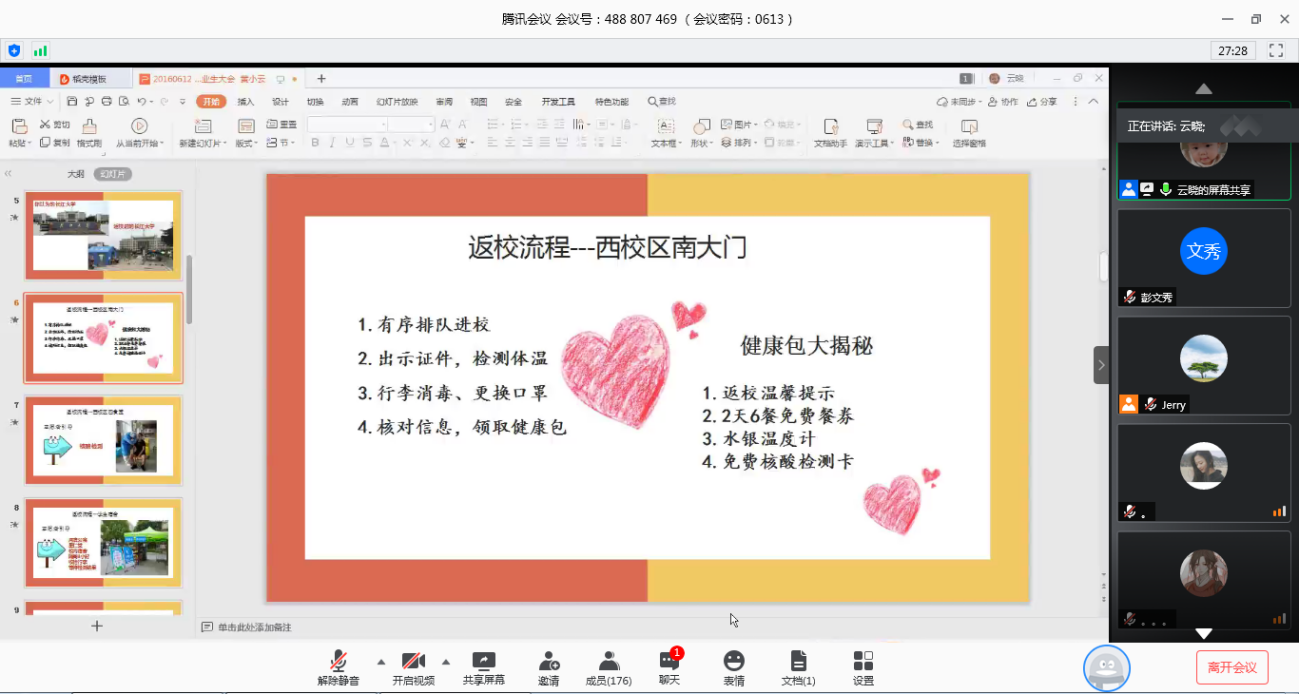1299x694 pixels.
Task: Expand the microphone options arrow
Action: [x=380, y=661]
